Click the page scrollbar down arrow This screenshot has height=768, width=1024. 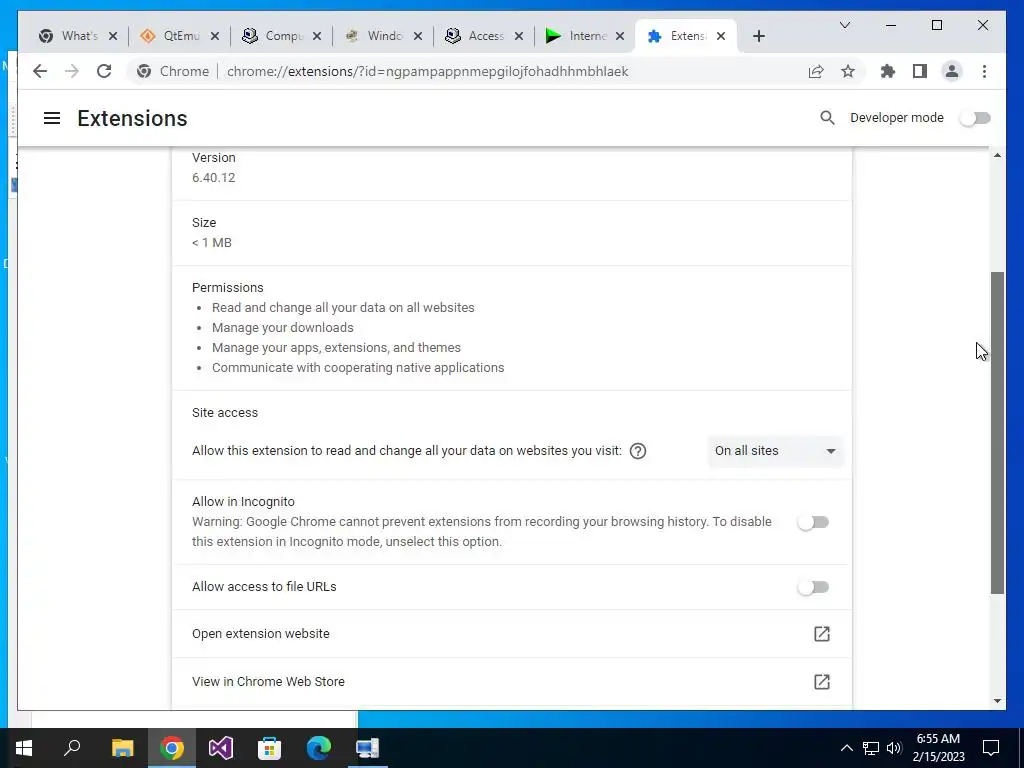997,701
